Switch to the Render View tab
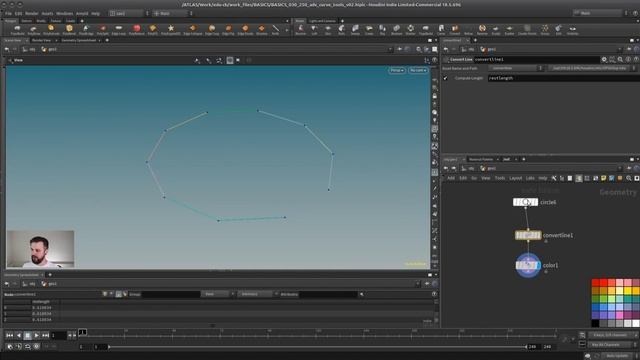The width and height of the screenshot is (640, 360). click(41, 40)
